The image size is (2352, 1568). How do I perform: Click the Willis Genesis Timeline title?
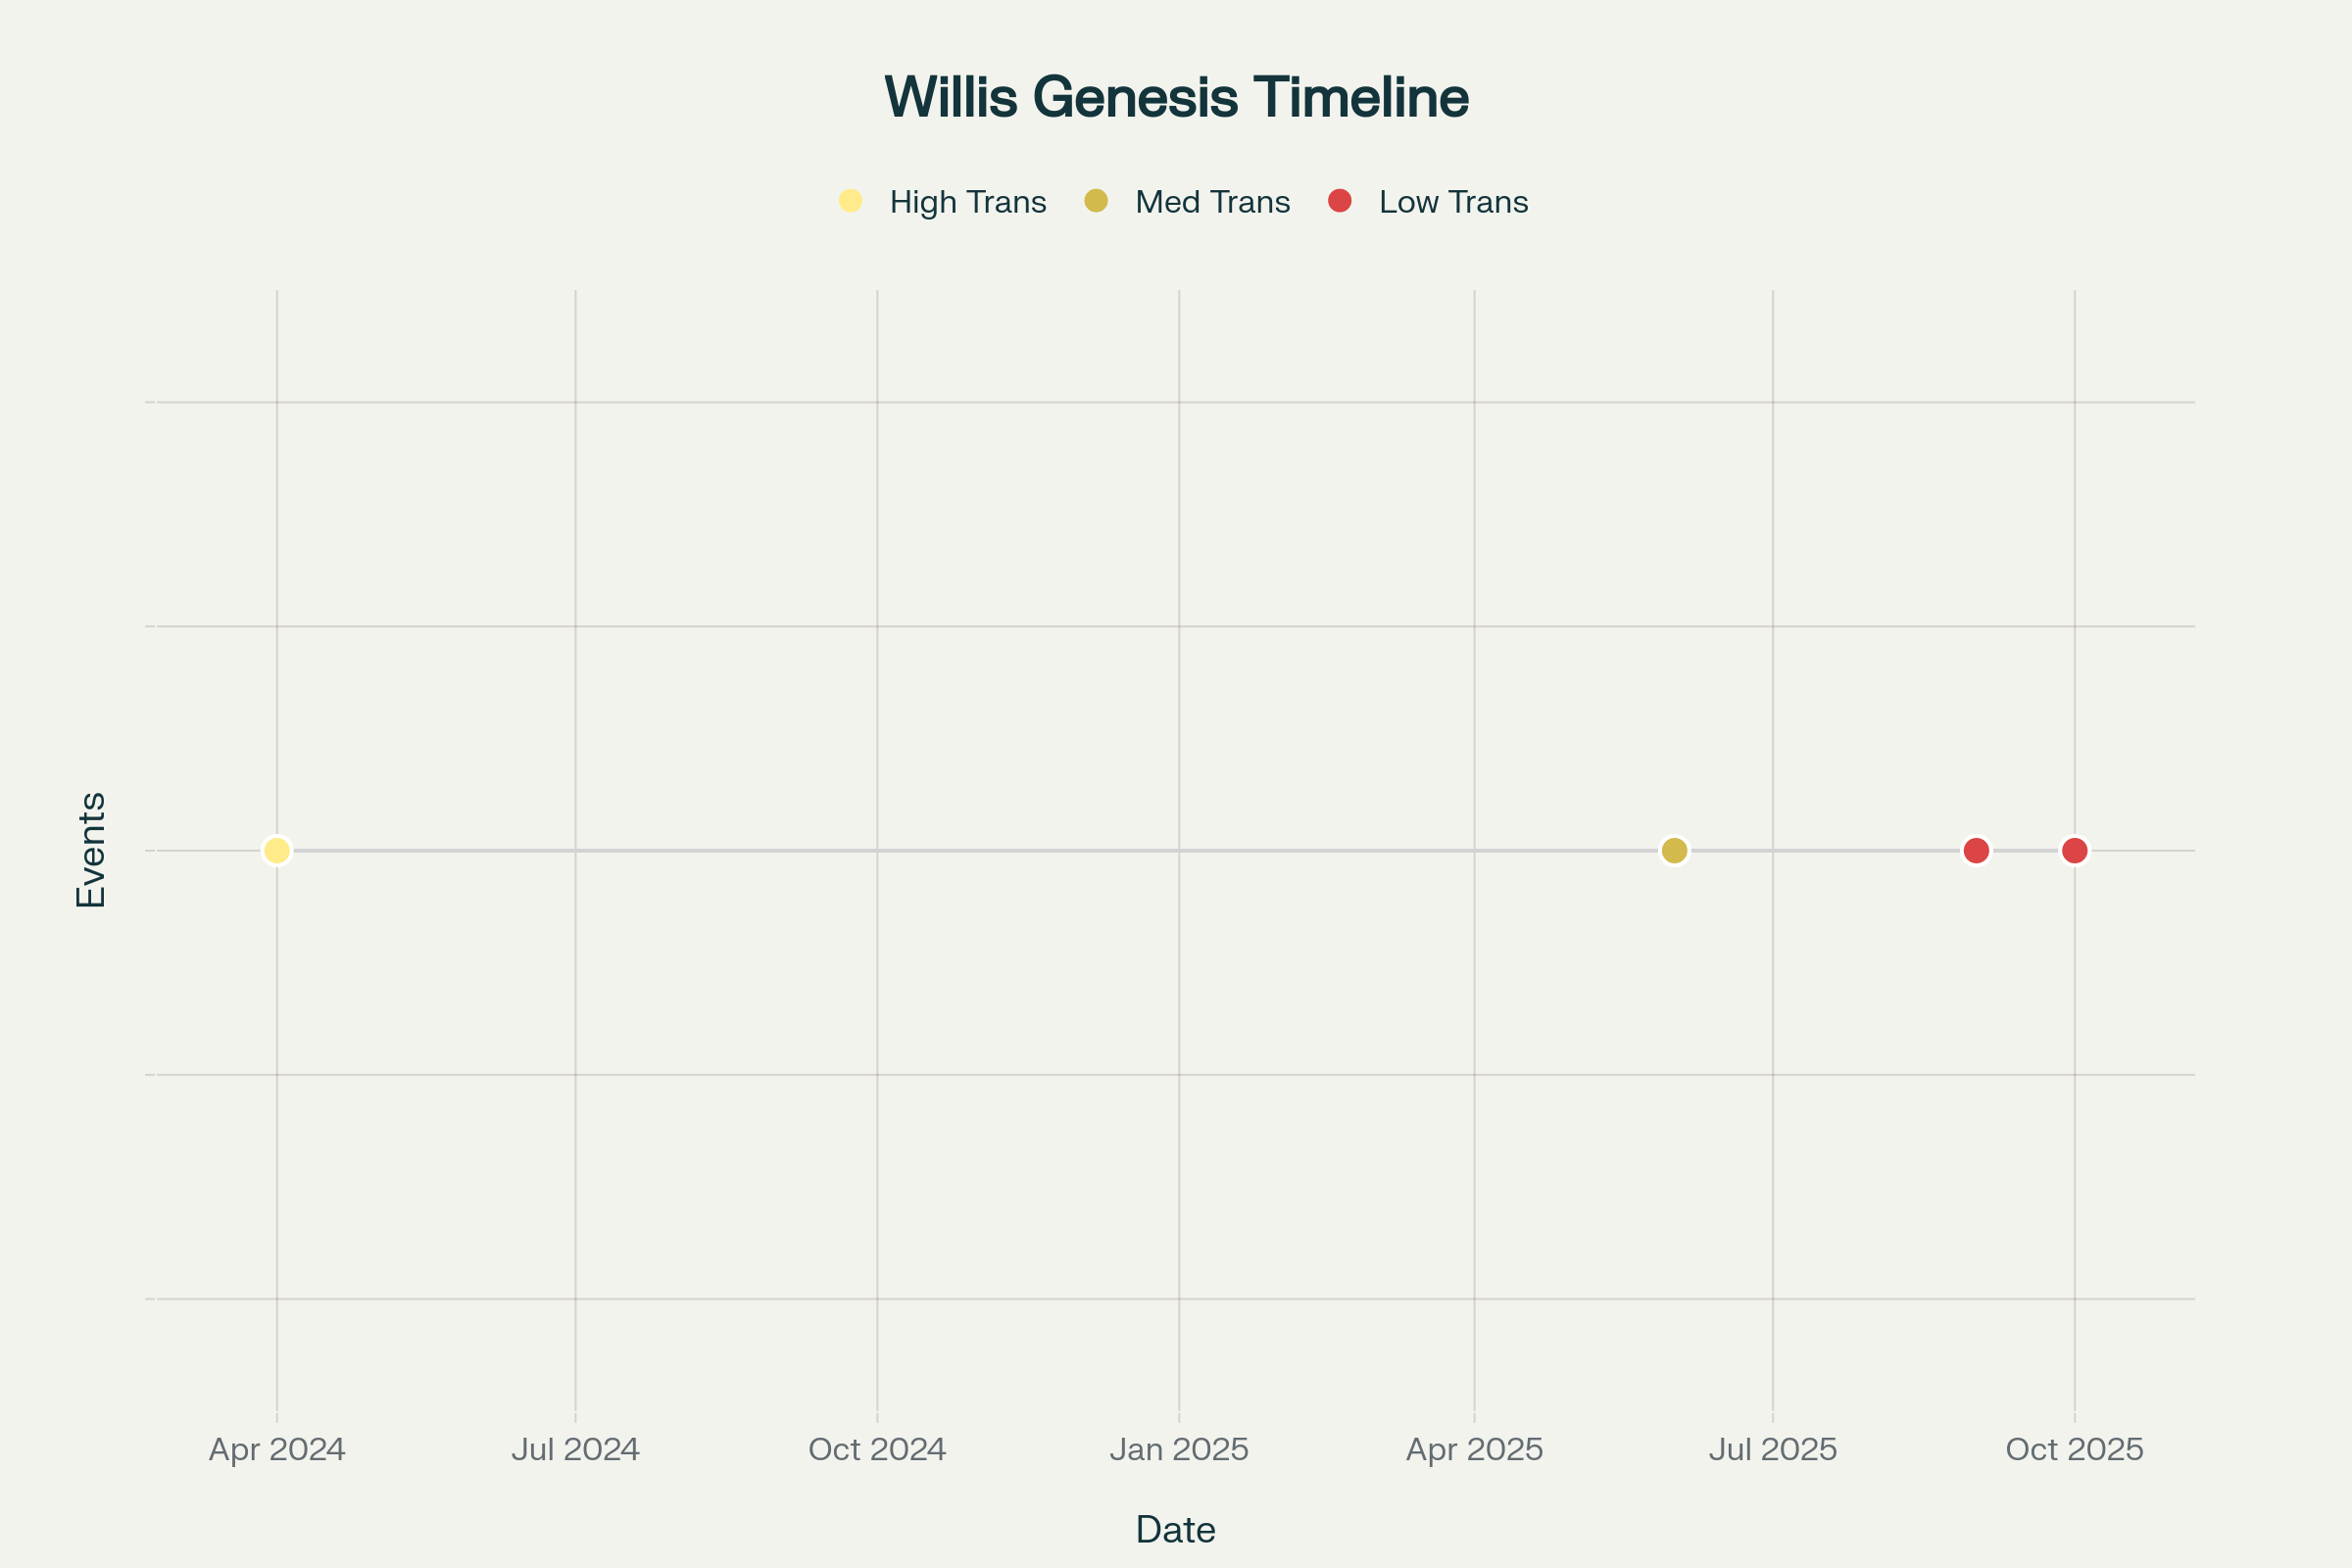click(x=1176, y=97)
